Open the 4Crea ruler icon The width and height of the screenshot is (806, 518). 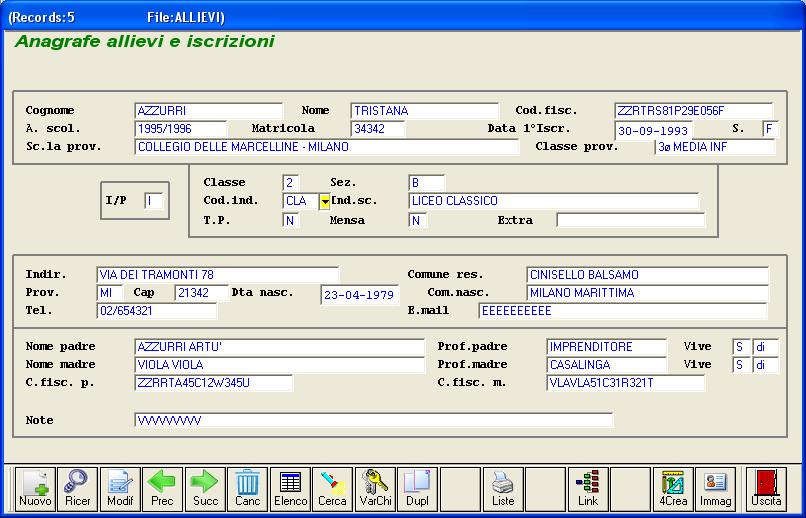673,489
